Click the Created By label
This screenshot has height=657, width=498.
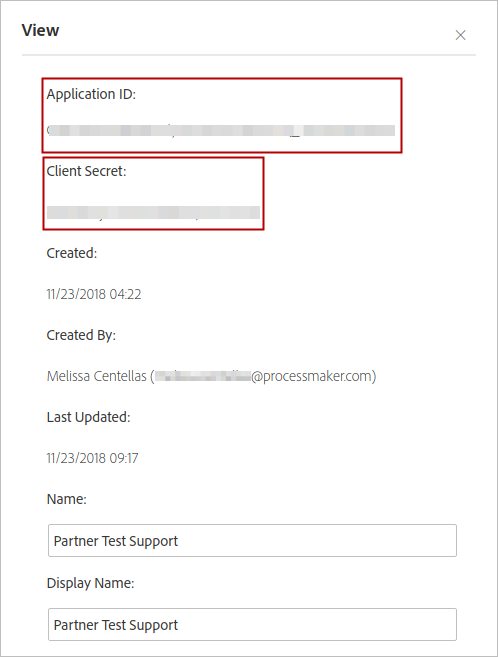click(81, 335)
